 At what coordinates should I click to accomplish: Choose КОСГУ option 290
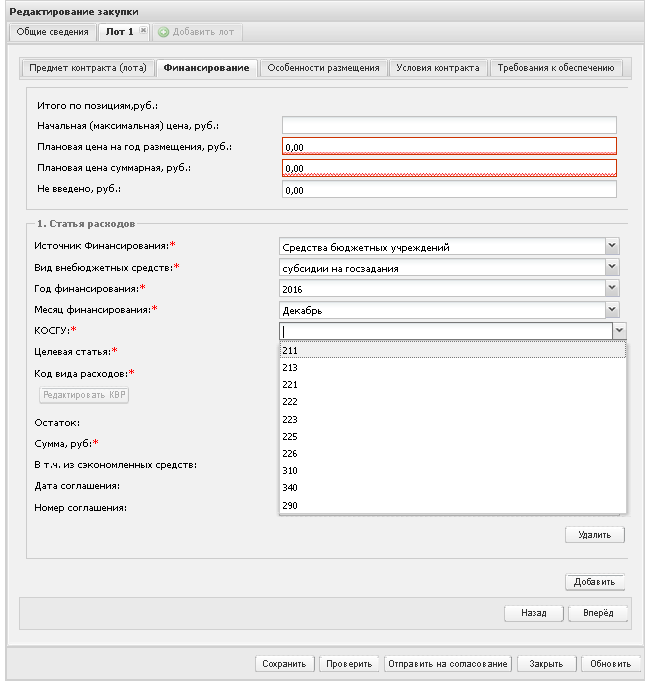pos(453,505)
